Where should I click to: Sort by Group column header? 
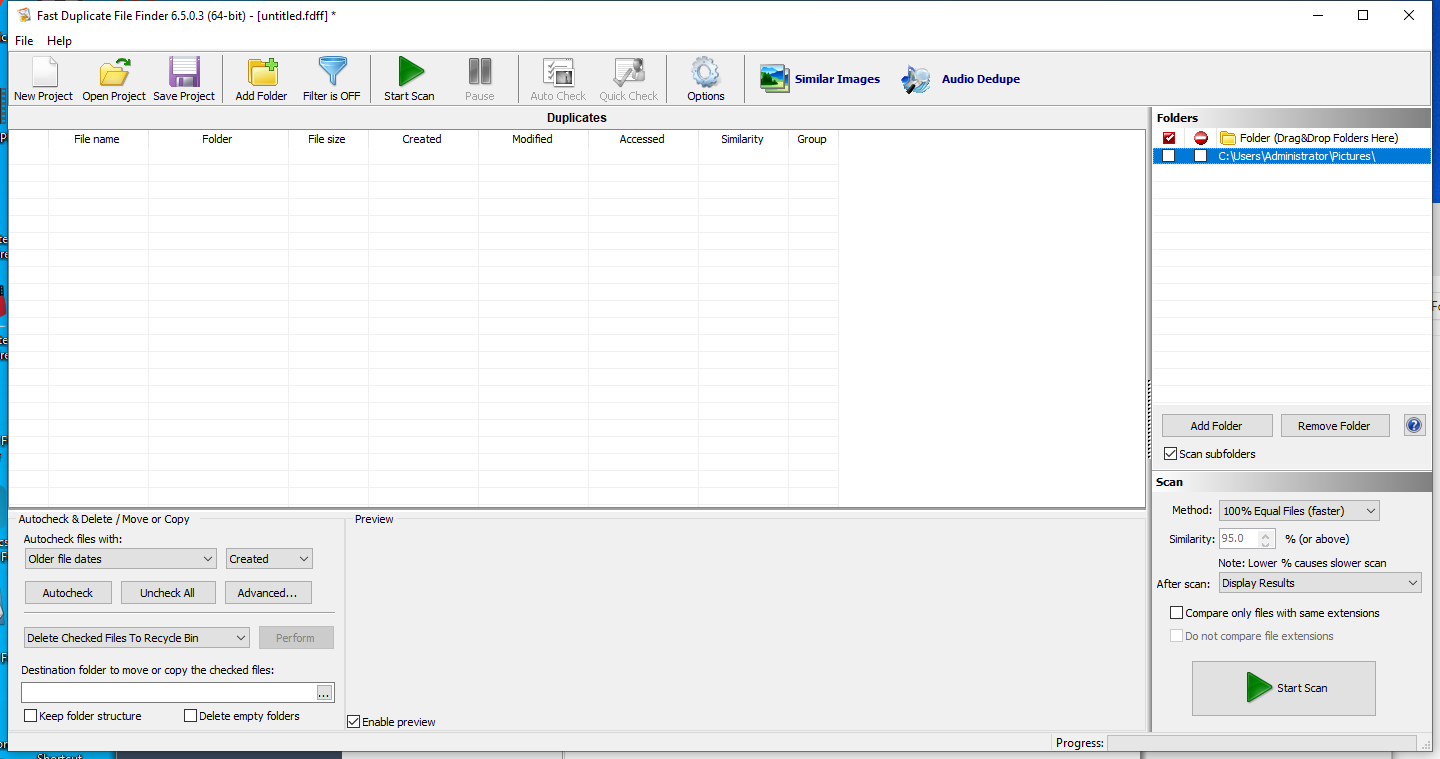click(813, 139)
